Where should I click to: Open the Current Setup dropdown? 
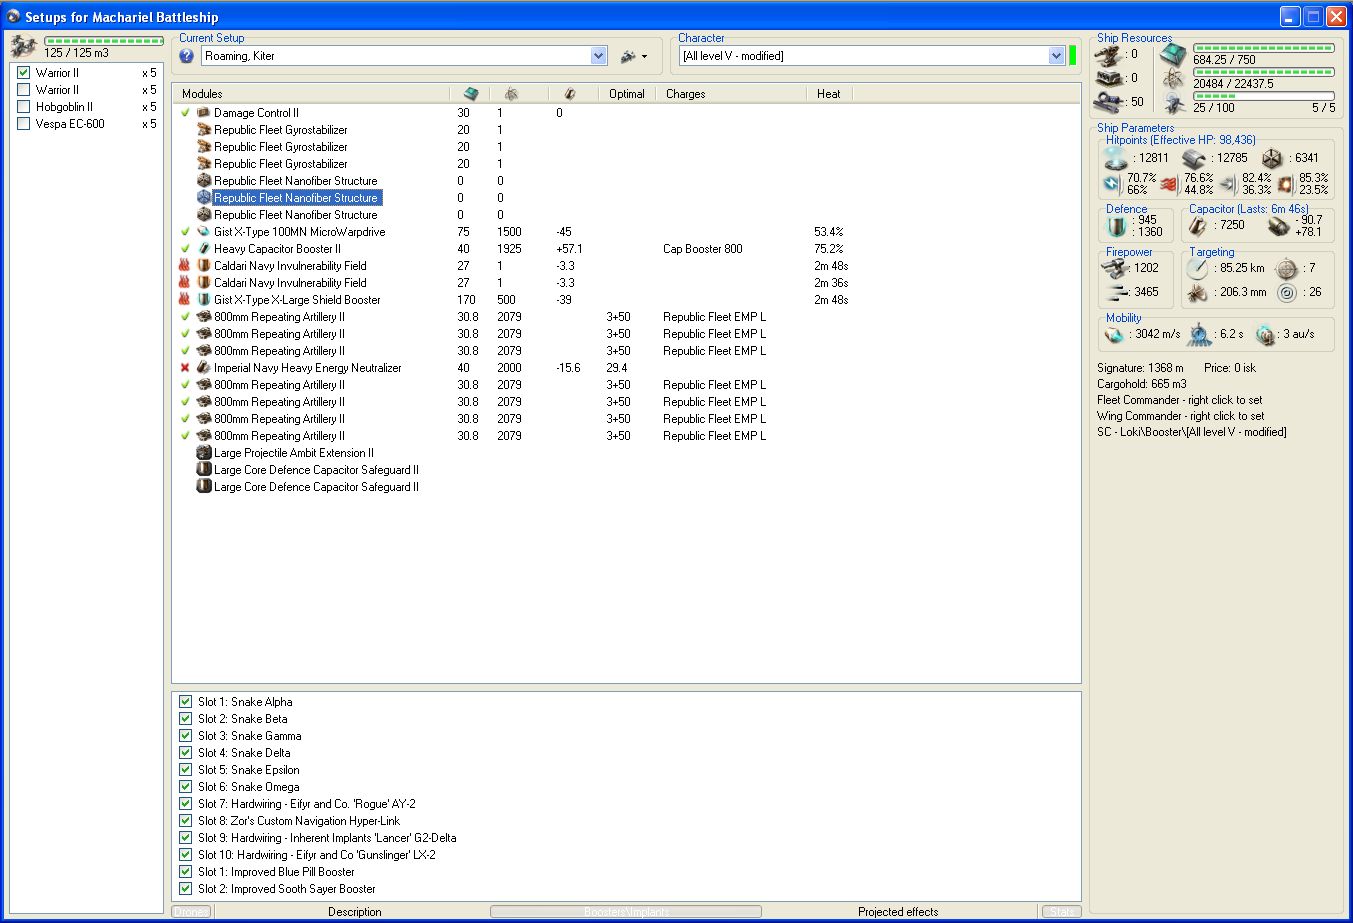598,56
